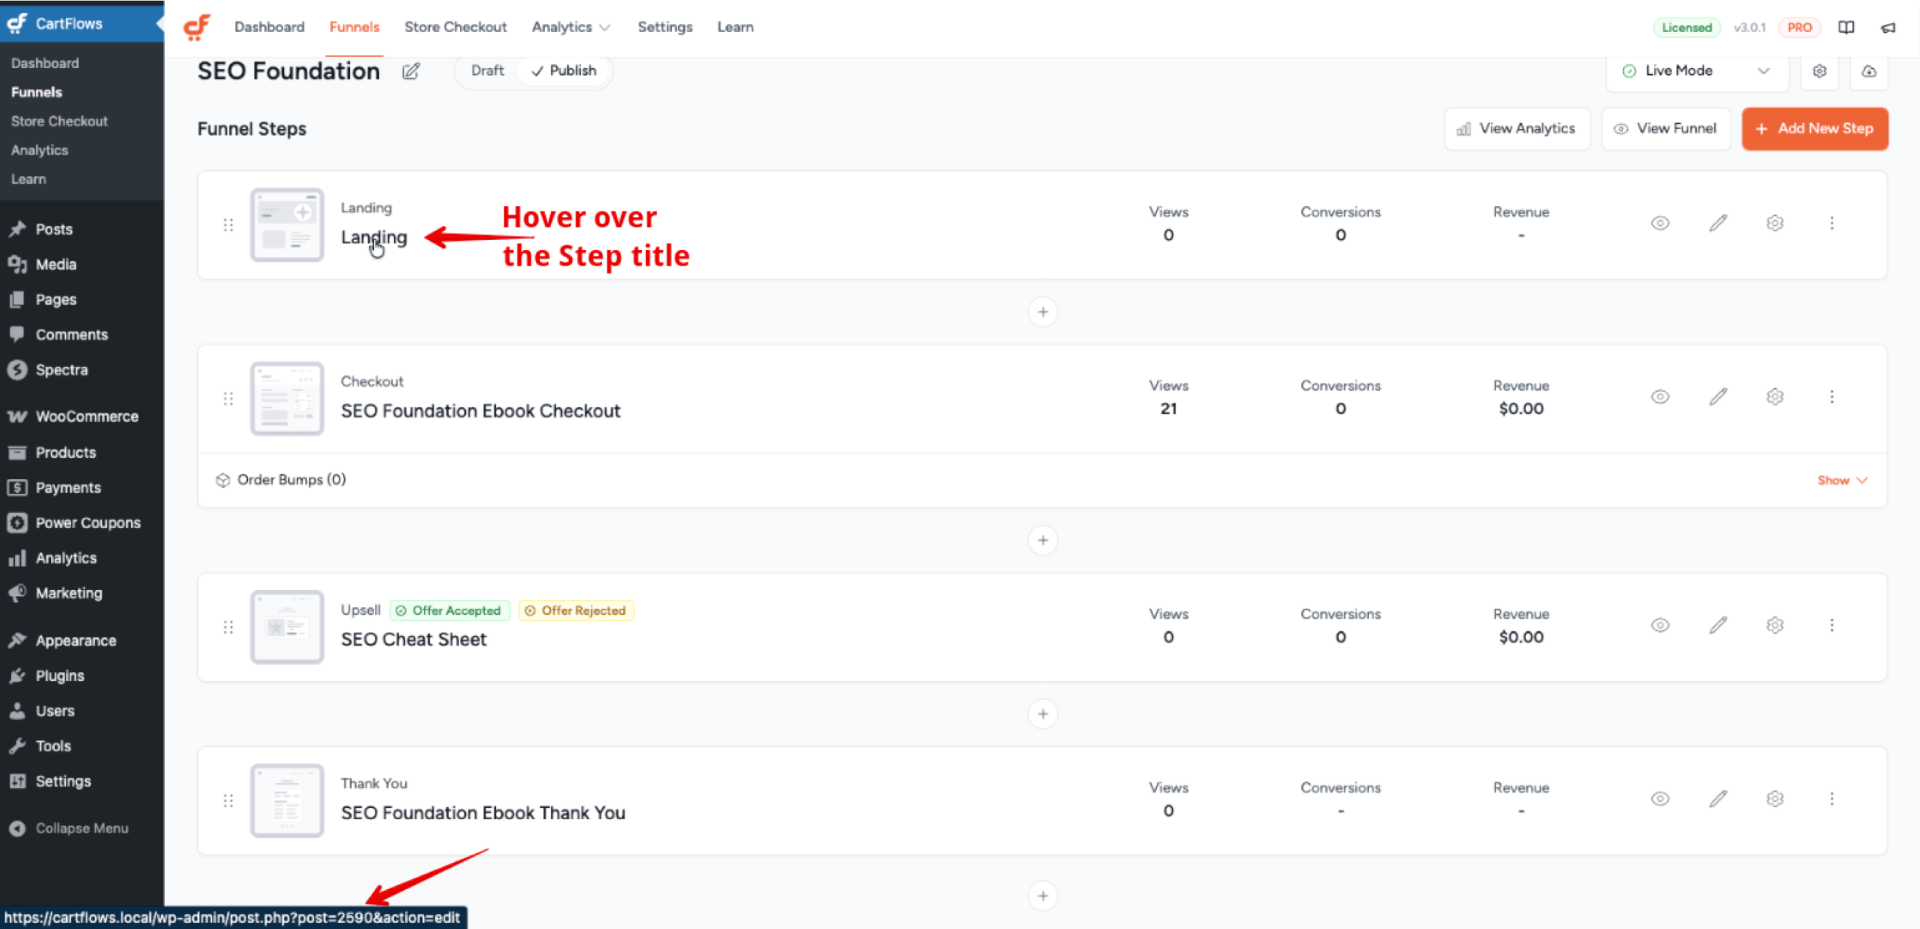Image resolution: width=1920 pixels, height=929 pixels.
Task: Click the Offer Rejected badge
Action: point(576,611)
